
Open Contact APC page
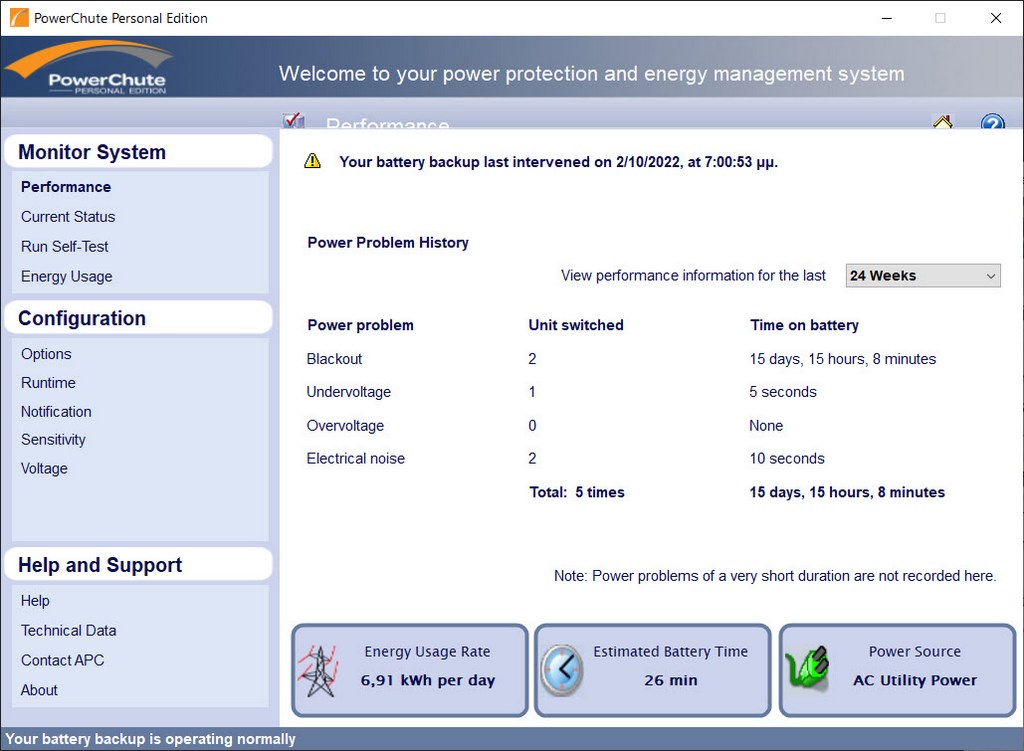(x=63, y=660)
